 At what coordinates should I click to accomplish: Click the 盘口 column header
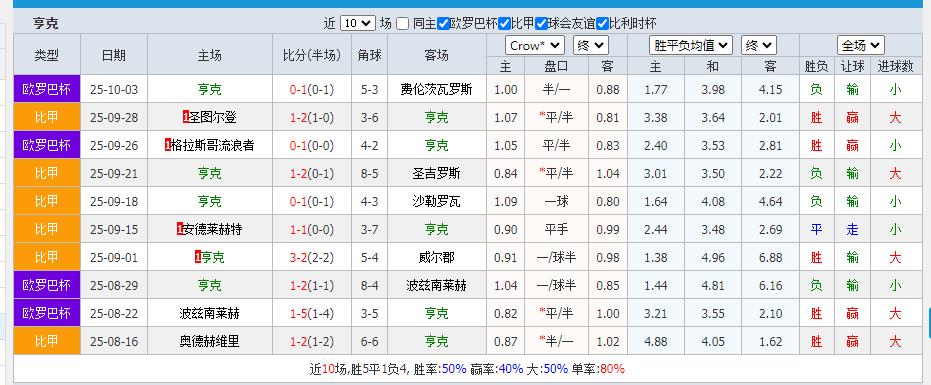[556, 66]
